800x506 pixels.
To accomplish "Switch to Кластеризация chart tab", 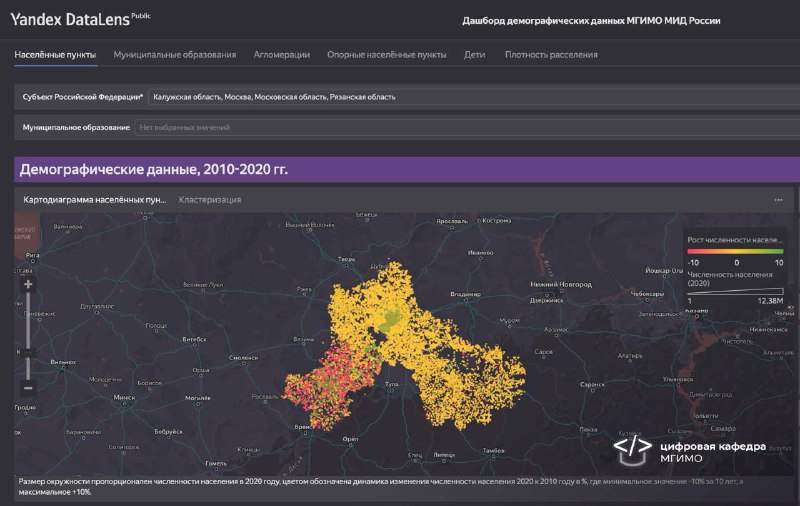I will tap(210, 200).
